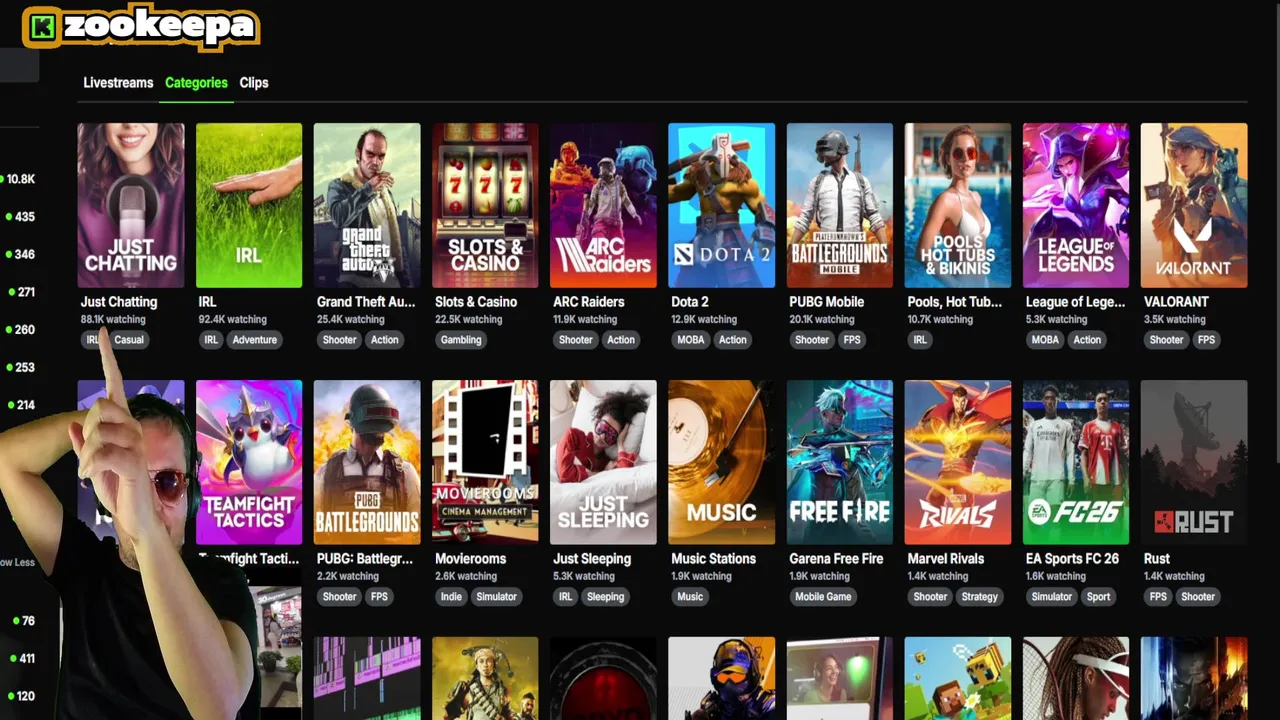Open the PUBG Battlegrounds cover image
This screenshot has width=1280, height=720.
click(x=367, y=462)
